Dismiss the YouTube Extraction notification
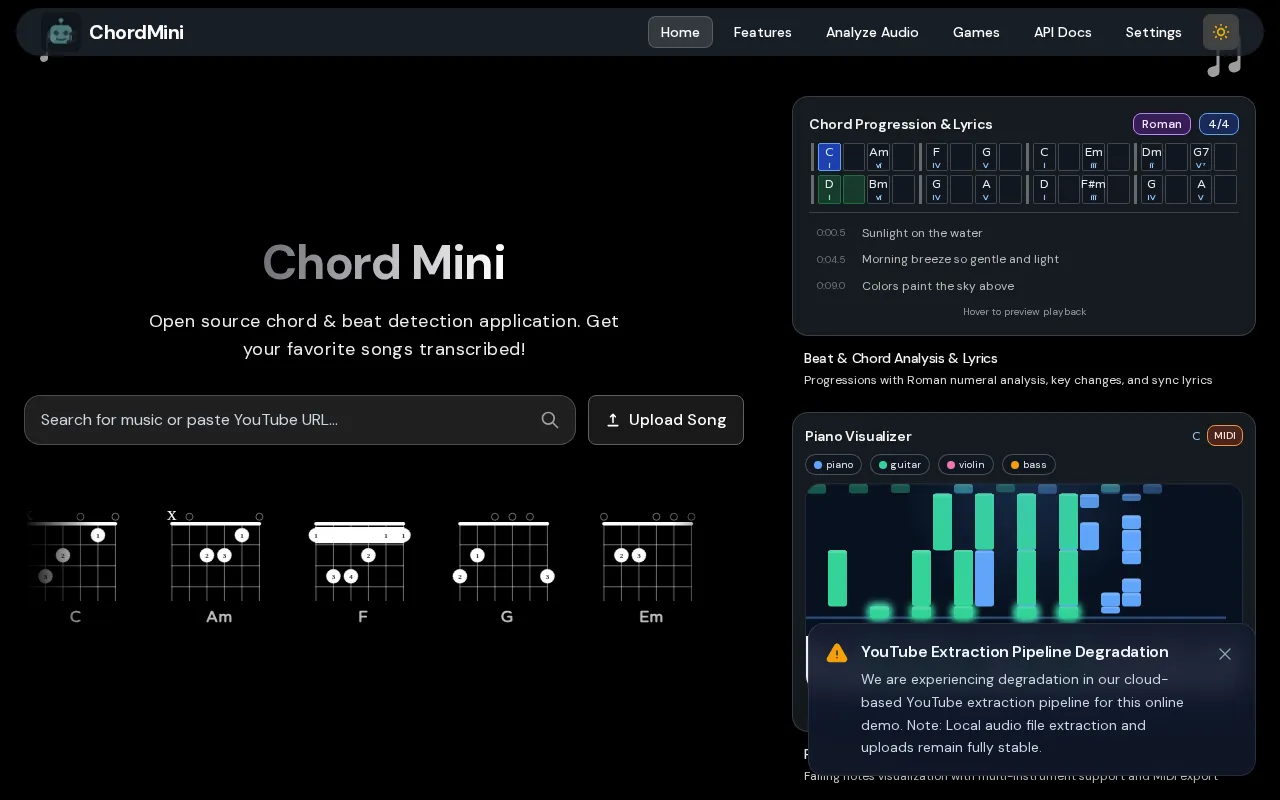This screenshot has width=1280, height=800. [1225, 654]
